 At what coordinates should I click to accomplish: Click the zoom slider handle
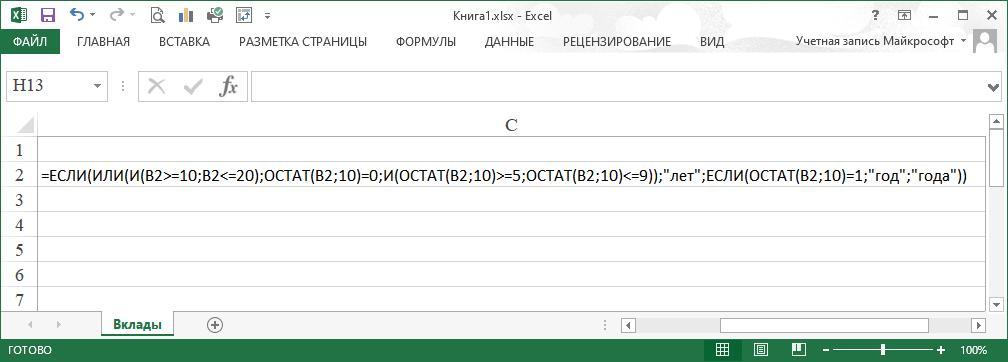[x=883, y=350]
